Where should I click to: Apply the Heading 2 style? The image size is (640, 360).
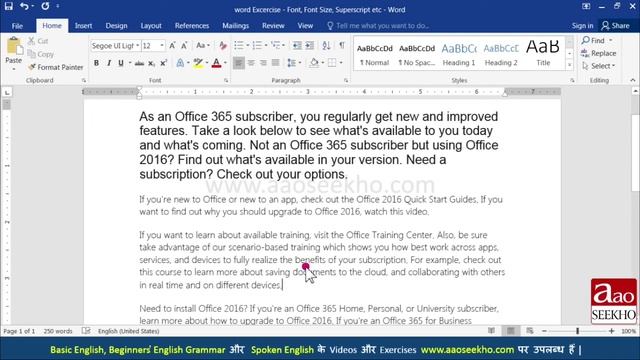click(x=501, y=54)
